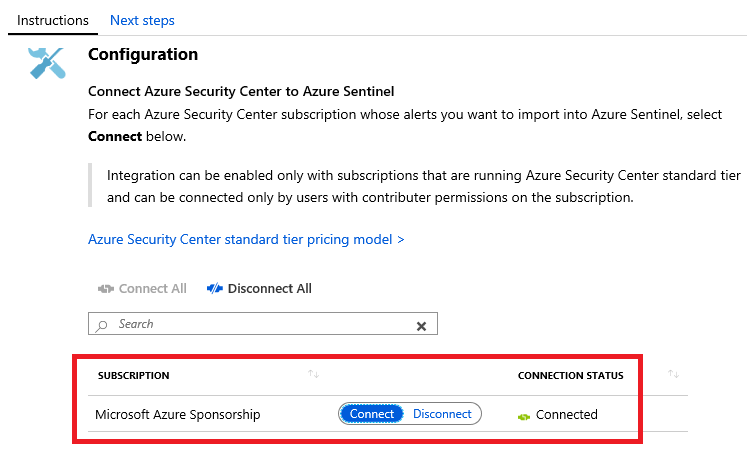This screenshot has width=748, height=468.
Task: Click the Connected status text
Action: 567,414
